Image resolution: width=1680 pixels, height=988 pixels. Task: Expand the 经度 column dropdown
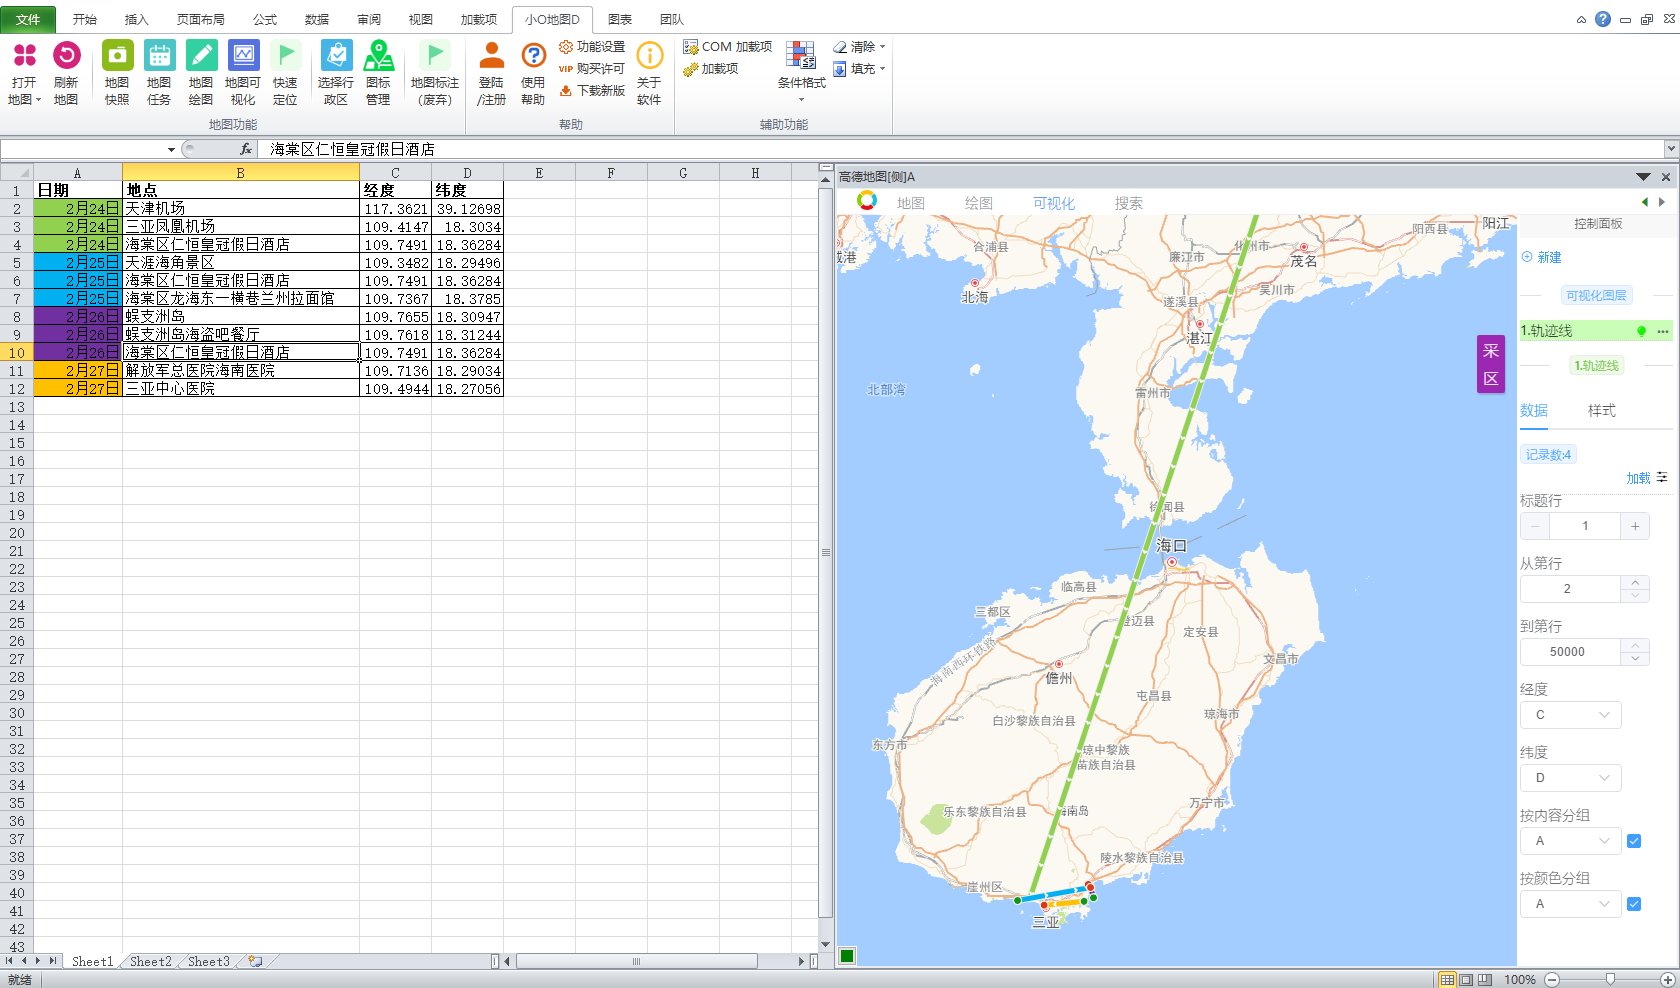coord(1570,715)
